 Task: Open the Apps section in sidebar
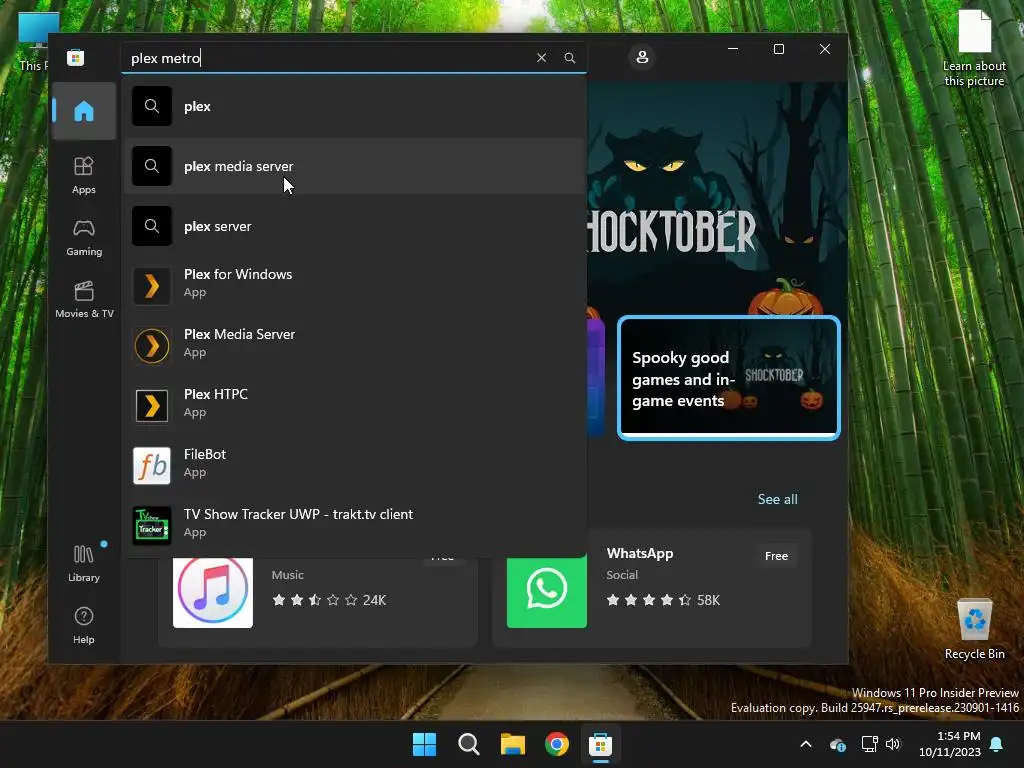point(84,175)
